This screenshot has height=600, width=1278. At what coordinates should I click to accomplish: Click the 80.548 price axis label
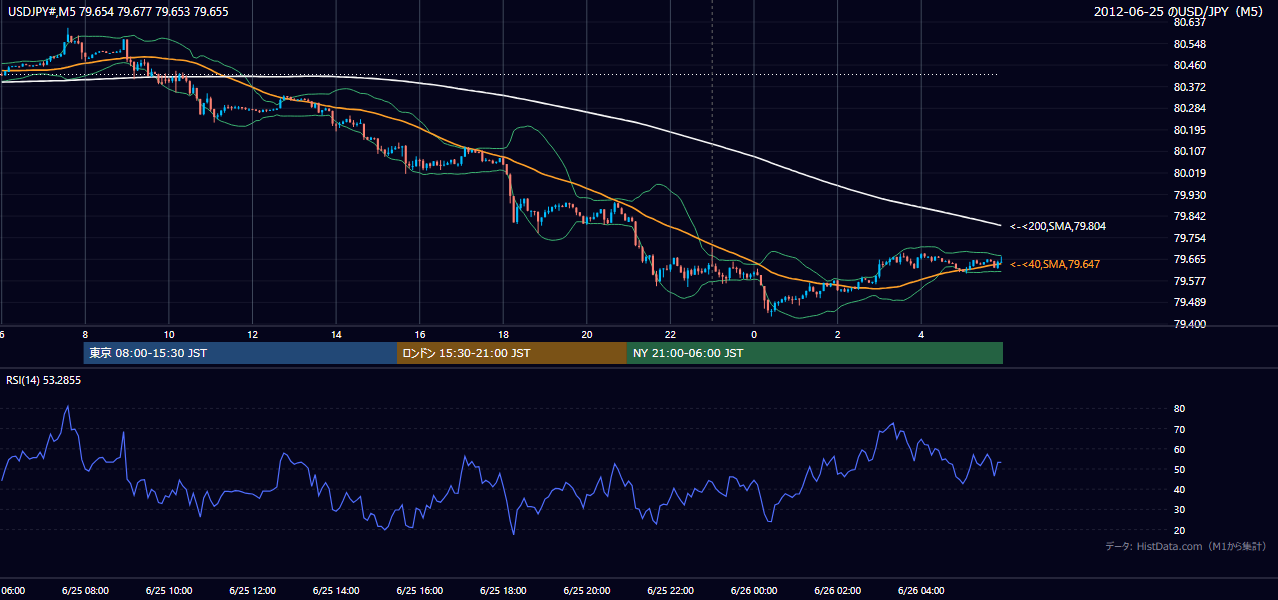1188,44
